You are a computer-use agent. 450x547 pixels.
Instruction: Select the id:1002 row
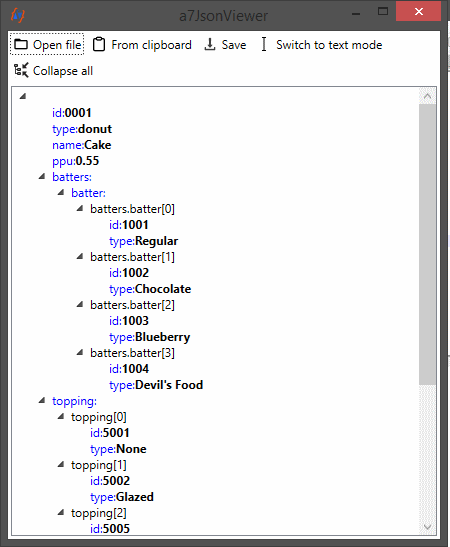pos(129,273)
